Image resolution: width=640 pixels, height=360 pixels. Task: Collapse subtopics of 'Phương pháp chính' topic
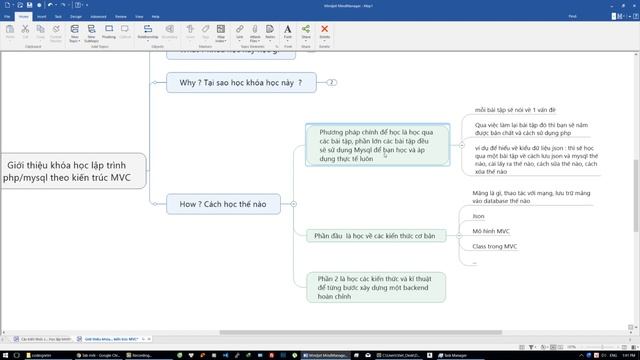pyautogui.click(x=462, y=145)
